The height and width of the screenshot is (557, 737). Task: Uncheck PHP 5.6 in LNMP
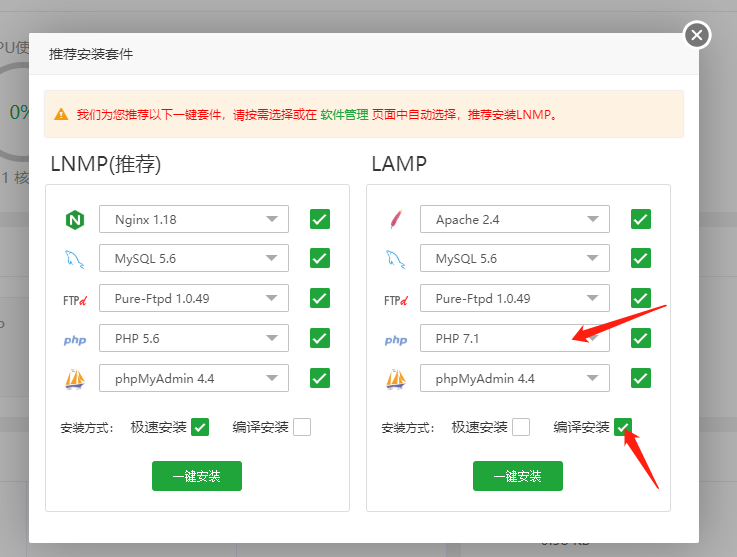[x=320, y=338]
